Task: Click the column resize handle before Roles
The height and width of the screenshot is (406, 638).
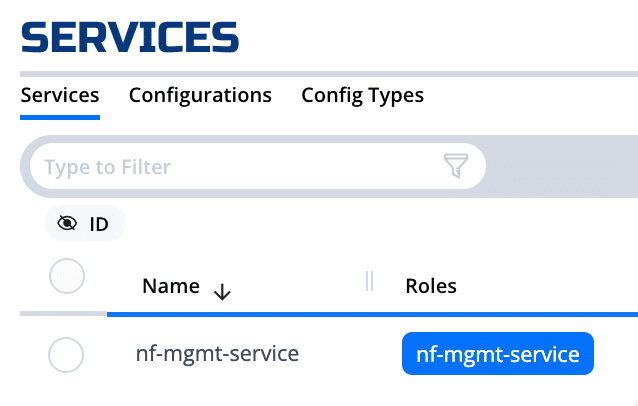Action: click(370, 282)
